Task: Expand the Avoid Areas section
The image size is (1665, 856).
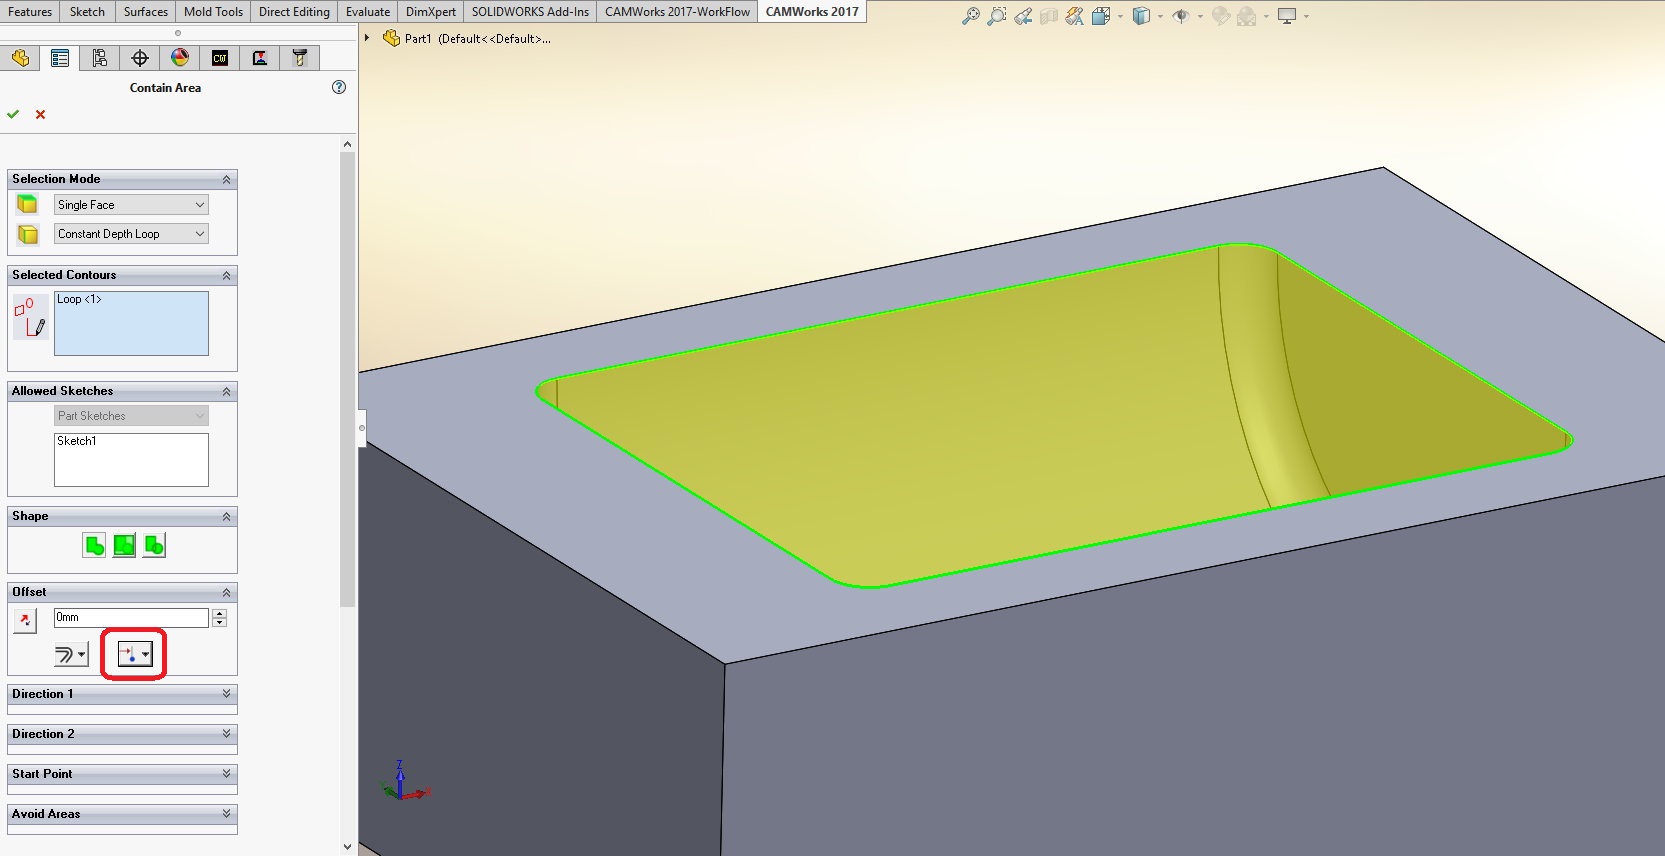Action: pos(122,814)
